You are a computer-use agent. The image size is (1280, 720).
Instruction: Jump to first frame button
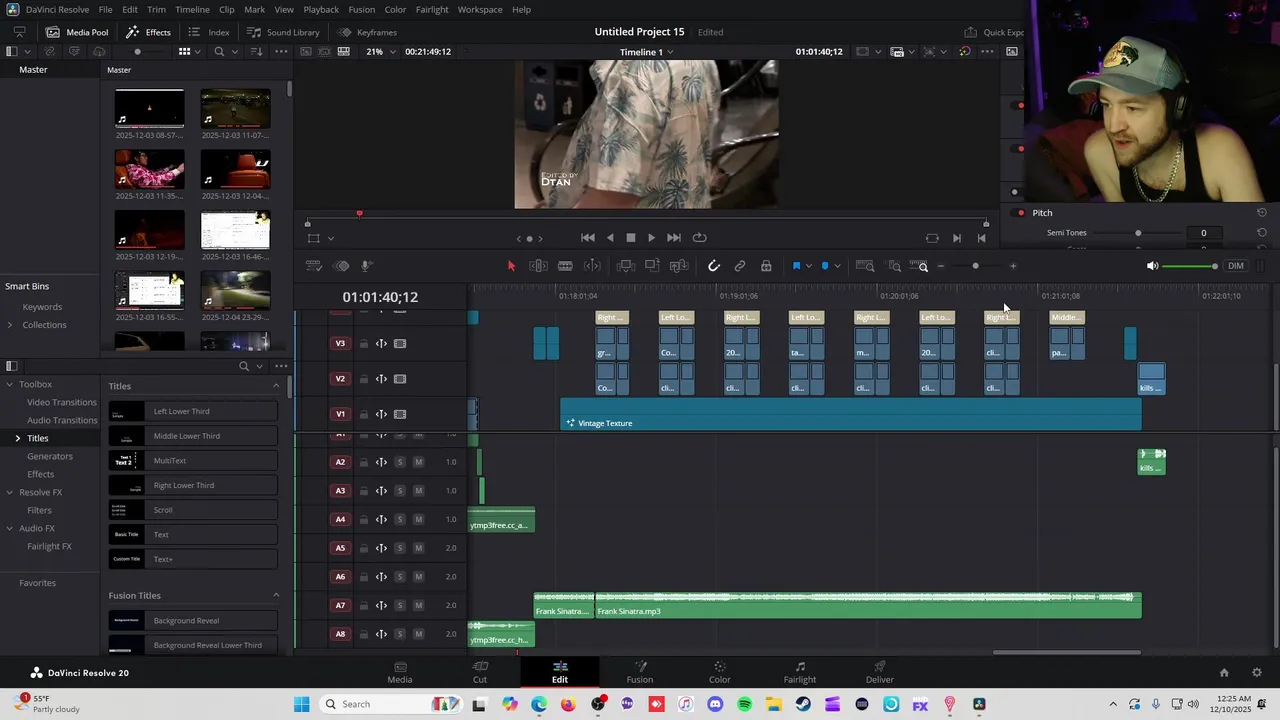pos(588,238)
